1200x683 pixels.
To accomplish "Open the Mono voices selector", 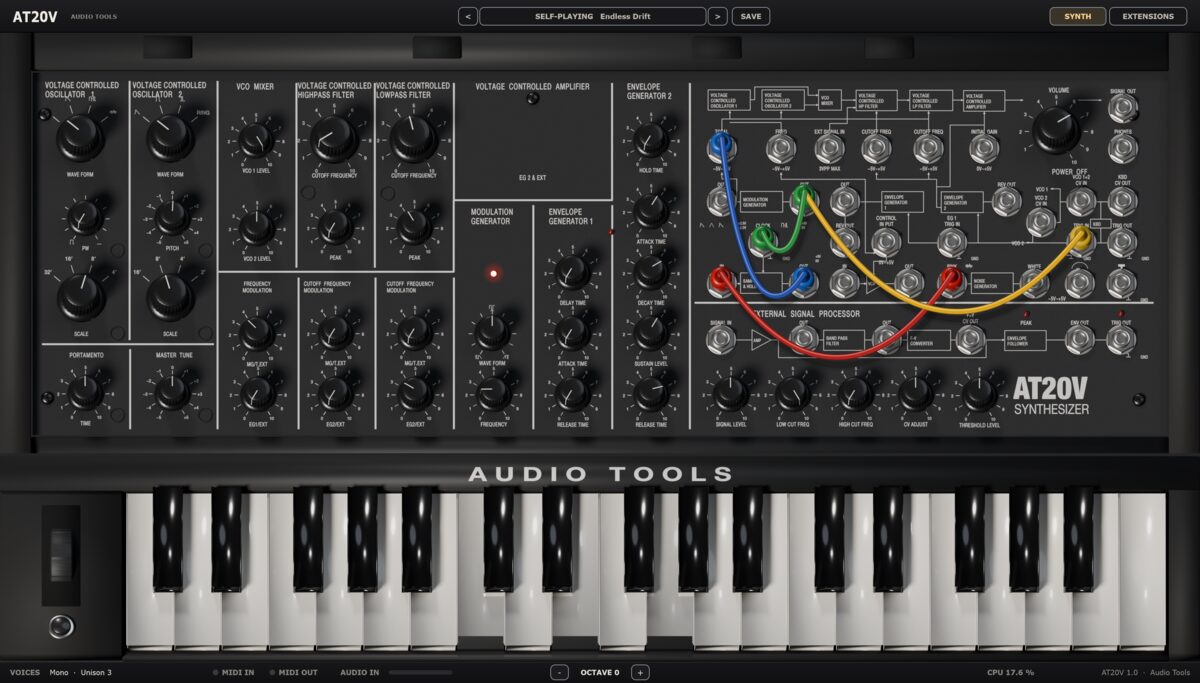I will pos(59,673).
